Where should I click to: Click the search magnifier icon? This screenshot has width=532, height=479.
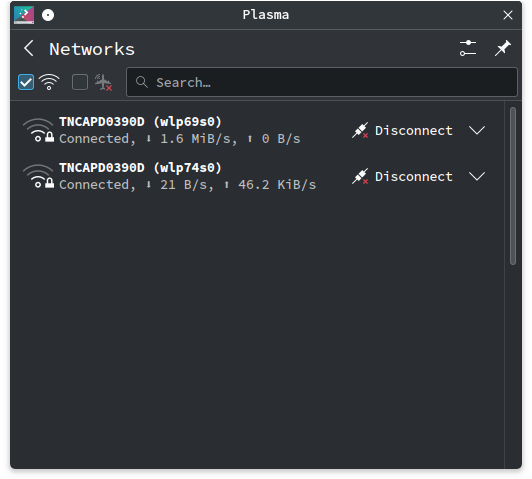pos(141,82)
